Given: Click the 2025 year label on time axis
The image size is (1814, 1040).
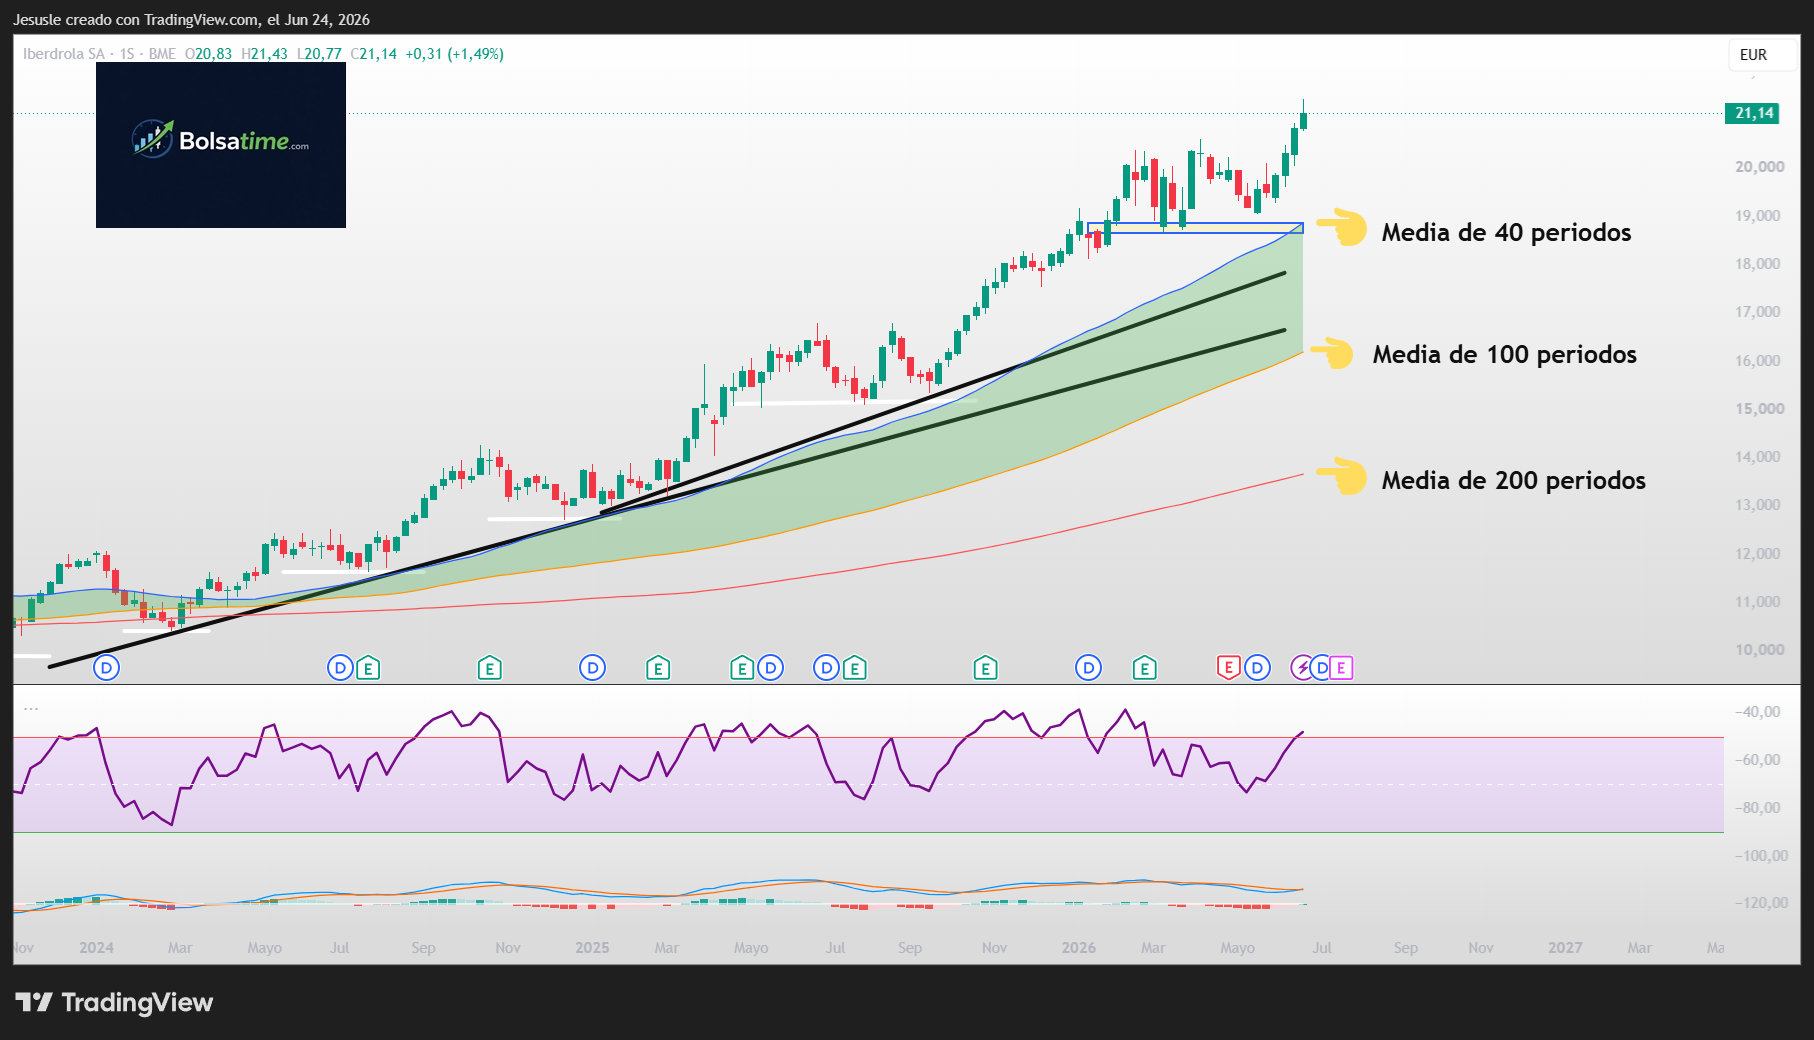Looking at the screenshot, I should pos(592,948).
